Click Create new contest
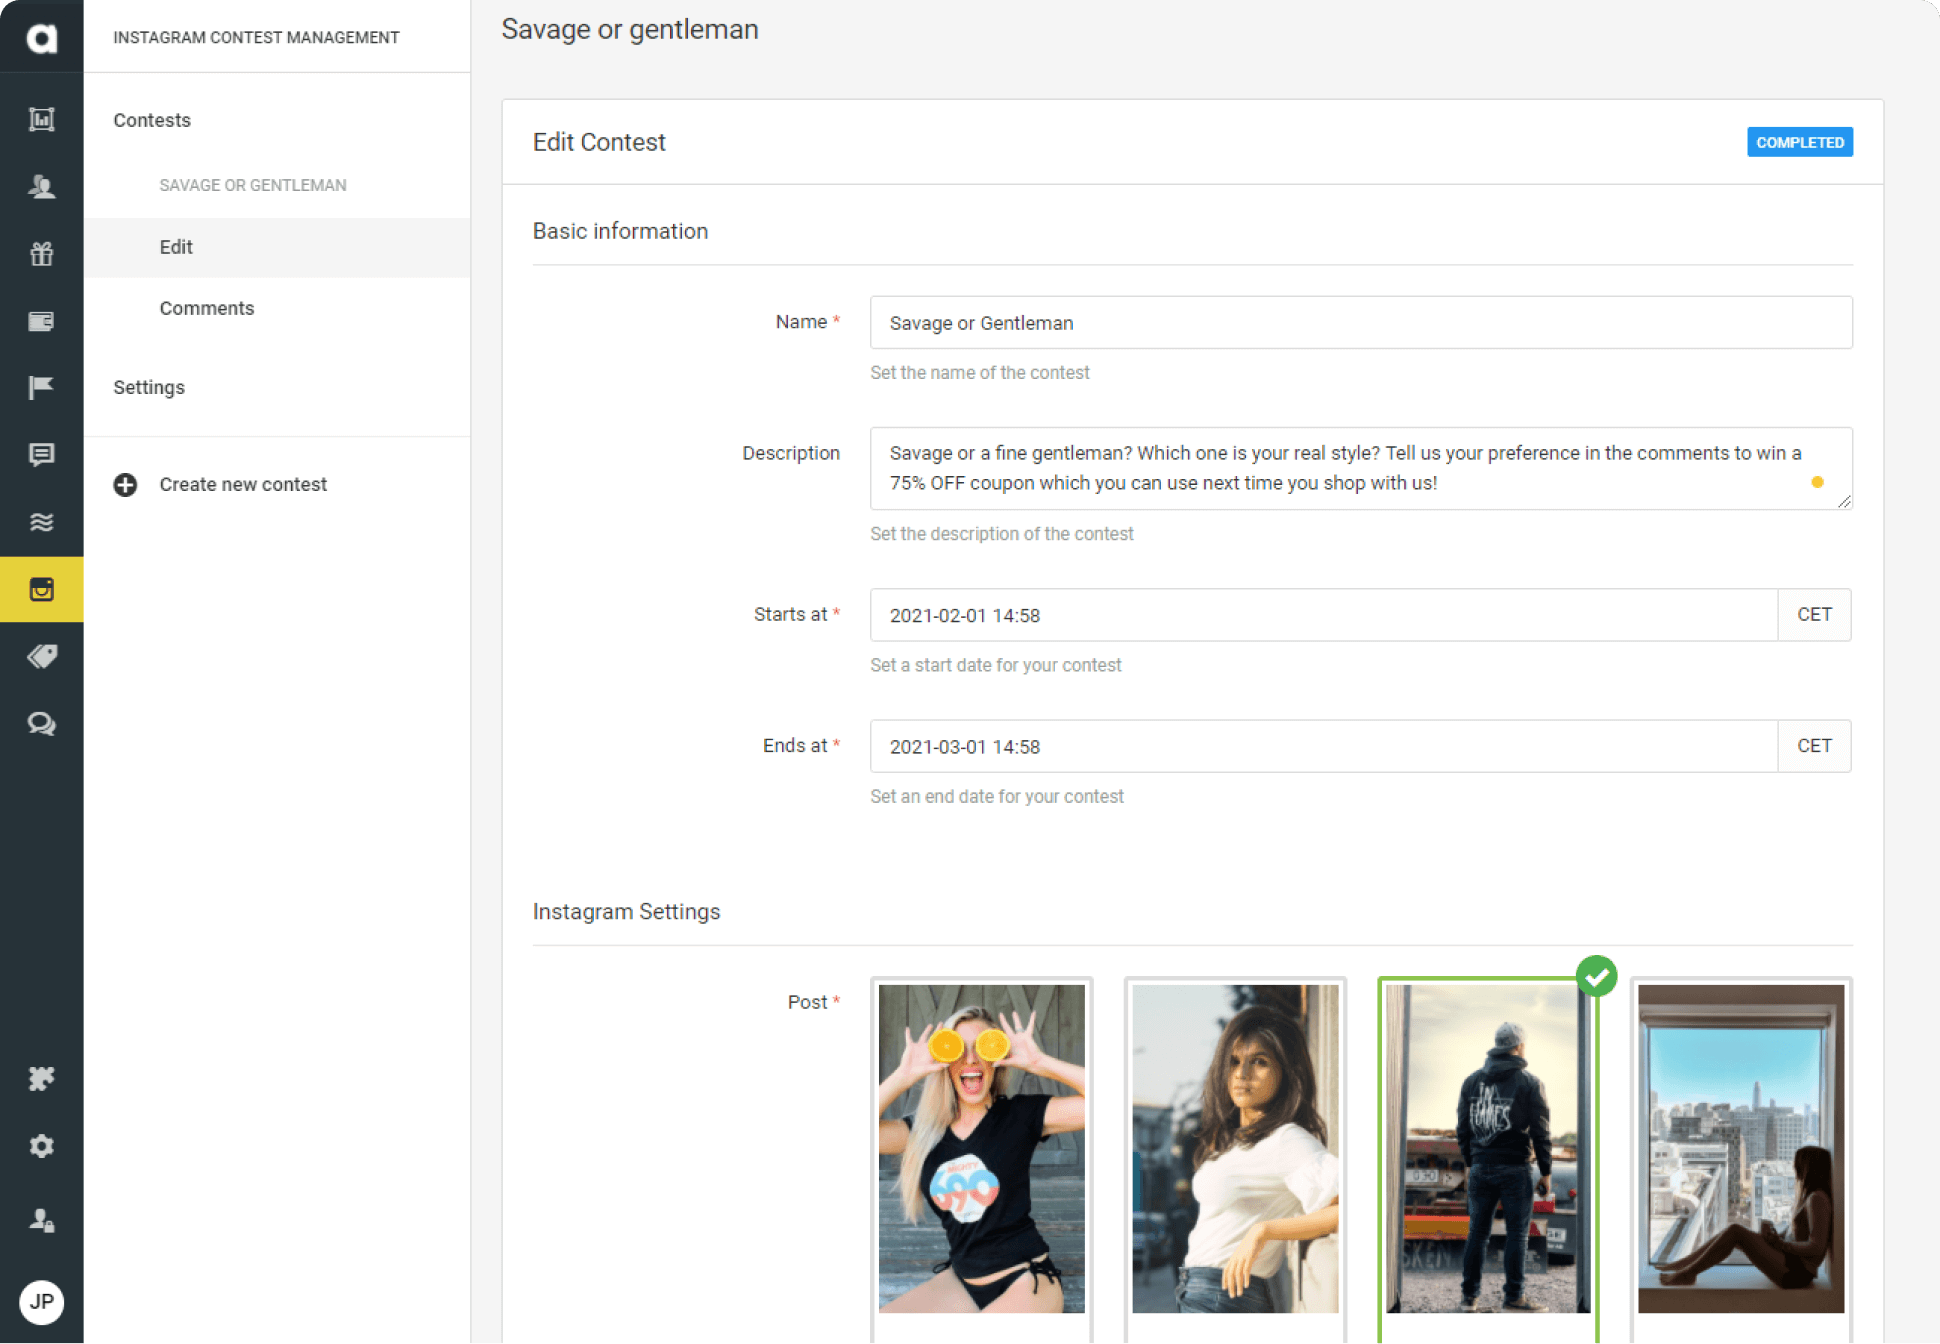 click(x=242, y=484)
